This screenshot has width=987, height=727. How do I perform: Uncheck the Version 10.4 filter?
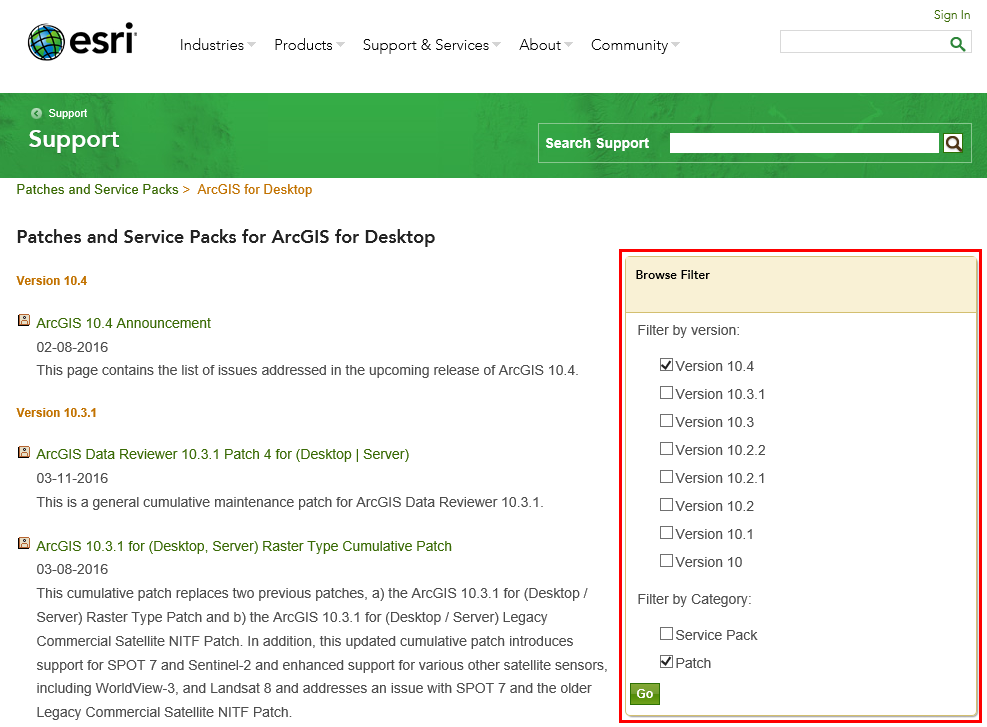666,364
